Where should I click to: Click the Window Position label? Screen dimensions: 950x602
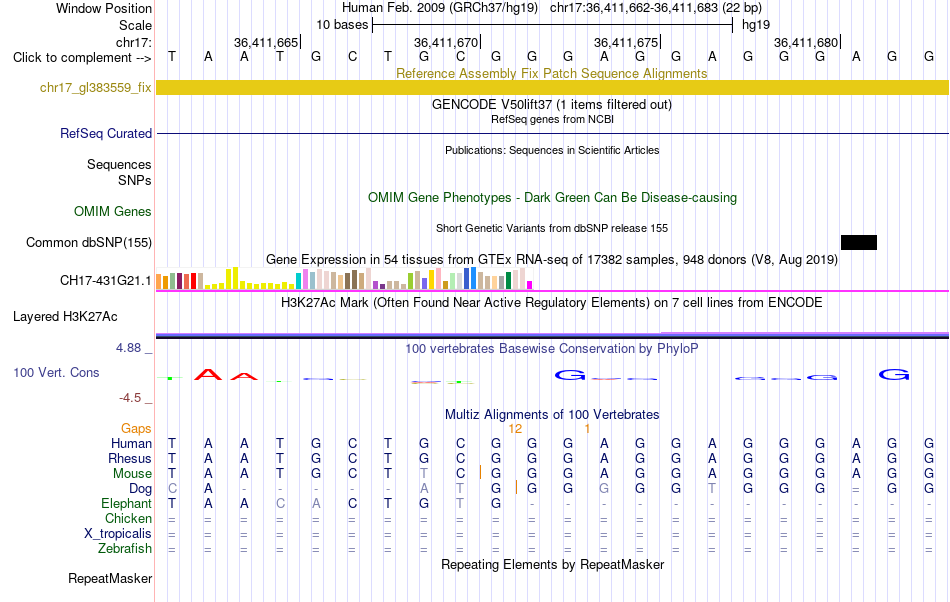pyautogui.click(x=104, y=8)
